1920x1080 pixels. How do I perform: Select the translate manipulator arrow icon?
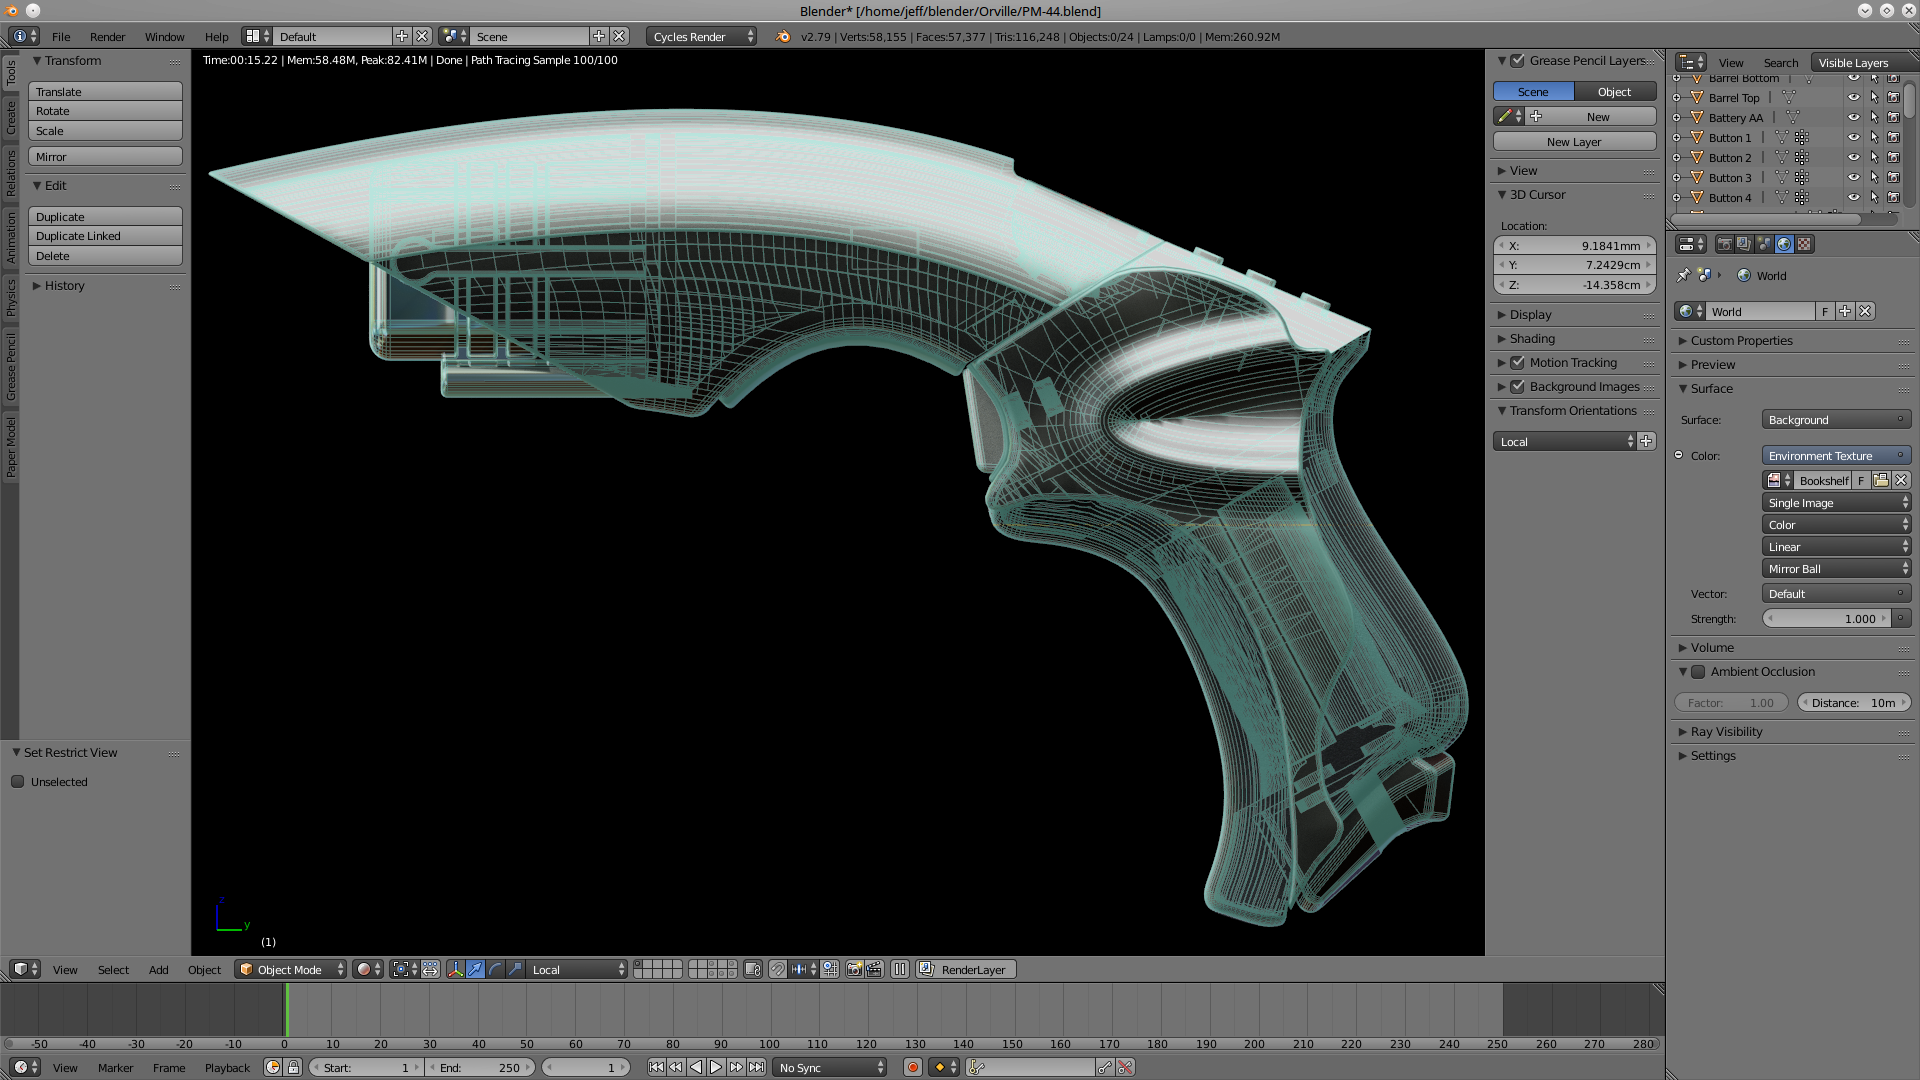tap(476, 969)
